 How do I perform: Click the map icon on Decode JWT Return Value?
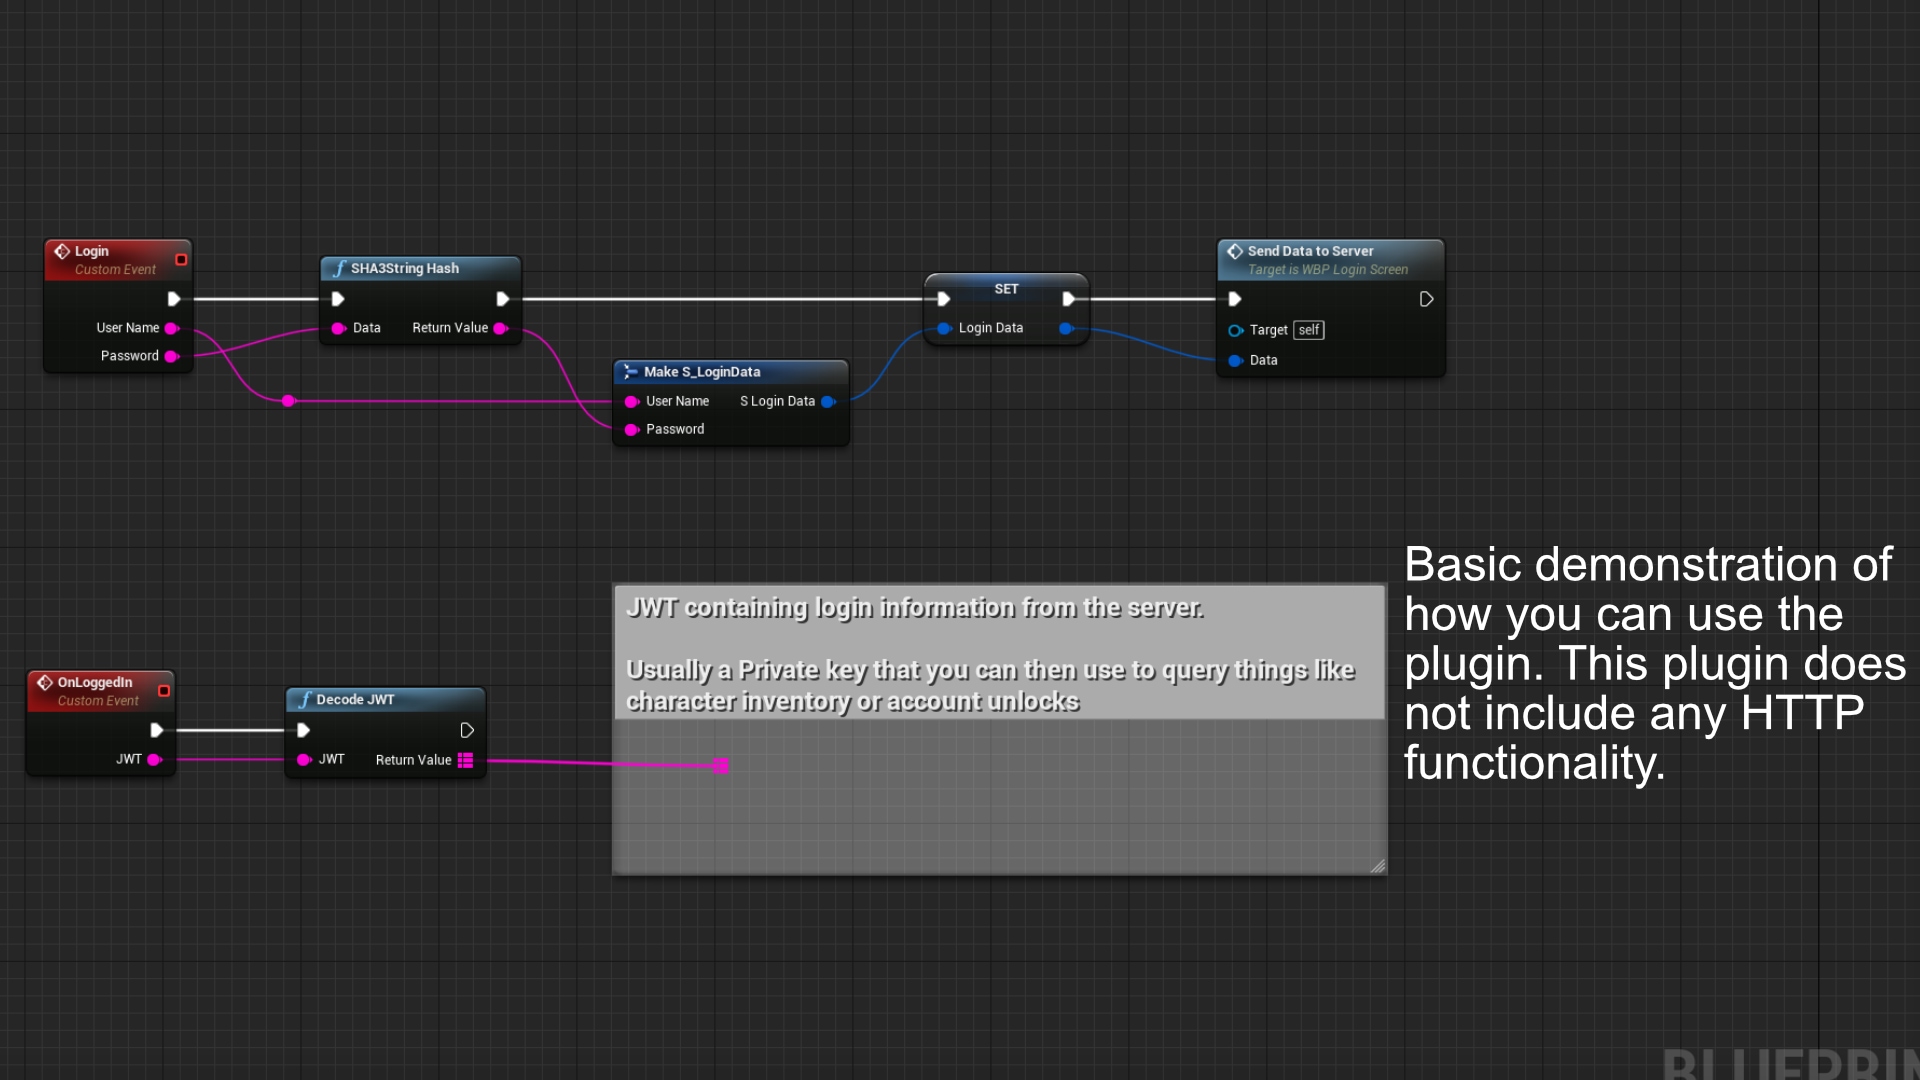pos(465,760)
